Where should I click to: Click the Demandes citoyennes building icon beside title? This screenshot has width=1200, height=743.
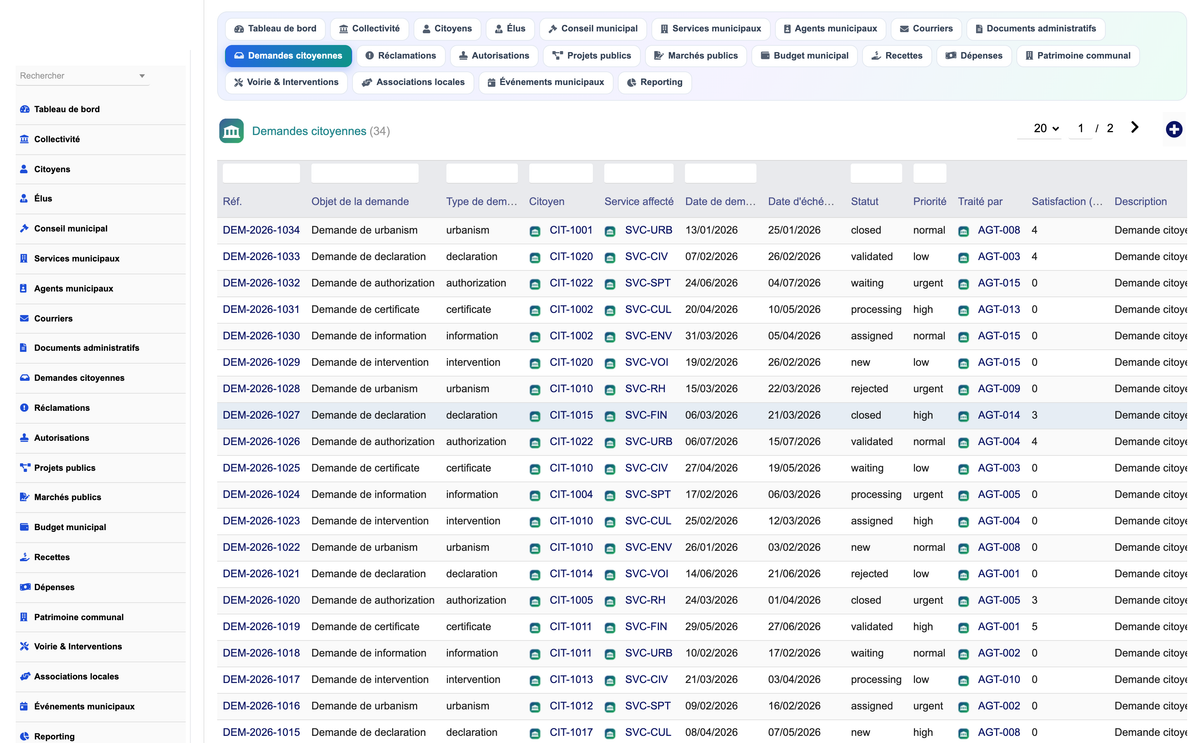point(231,131)
